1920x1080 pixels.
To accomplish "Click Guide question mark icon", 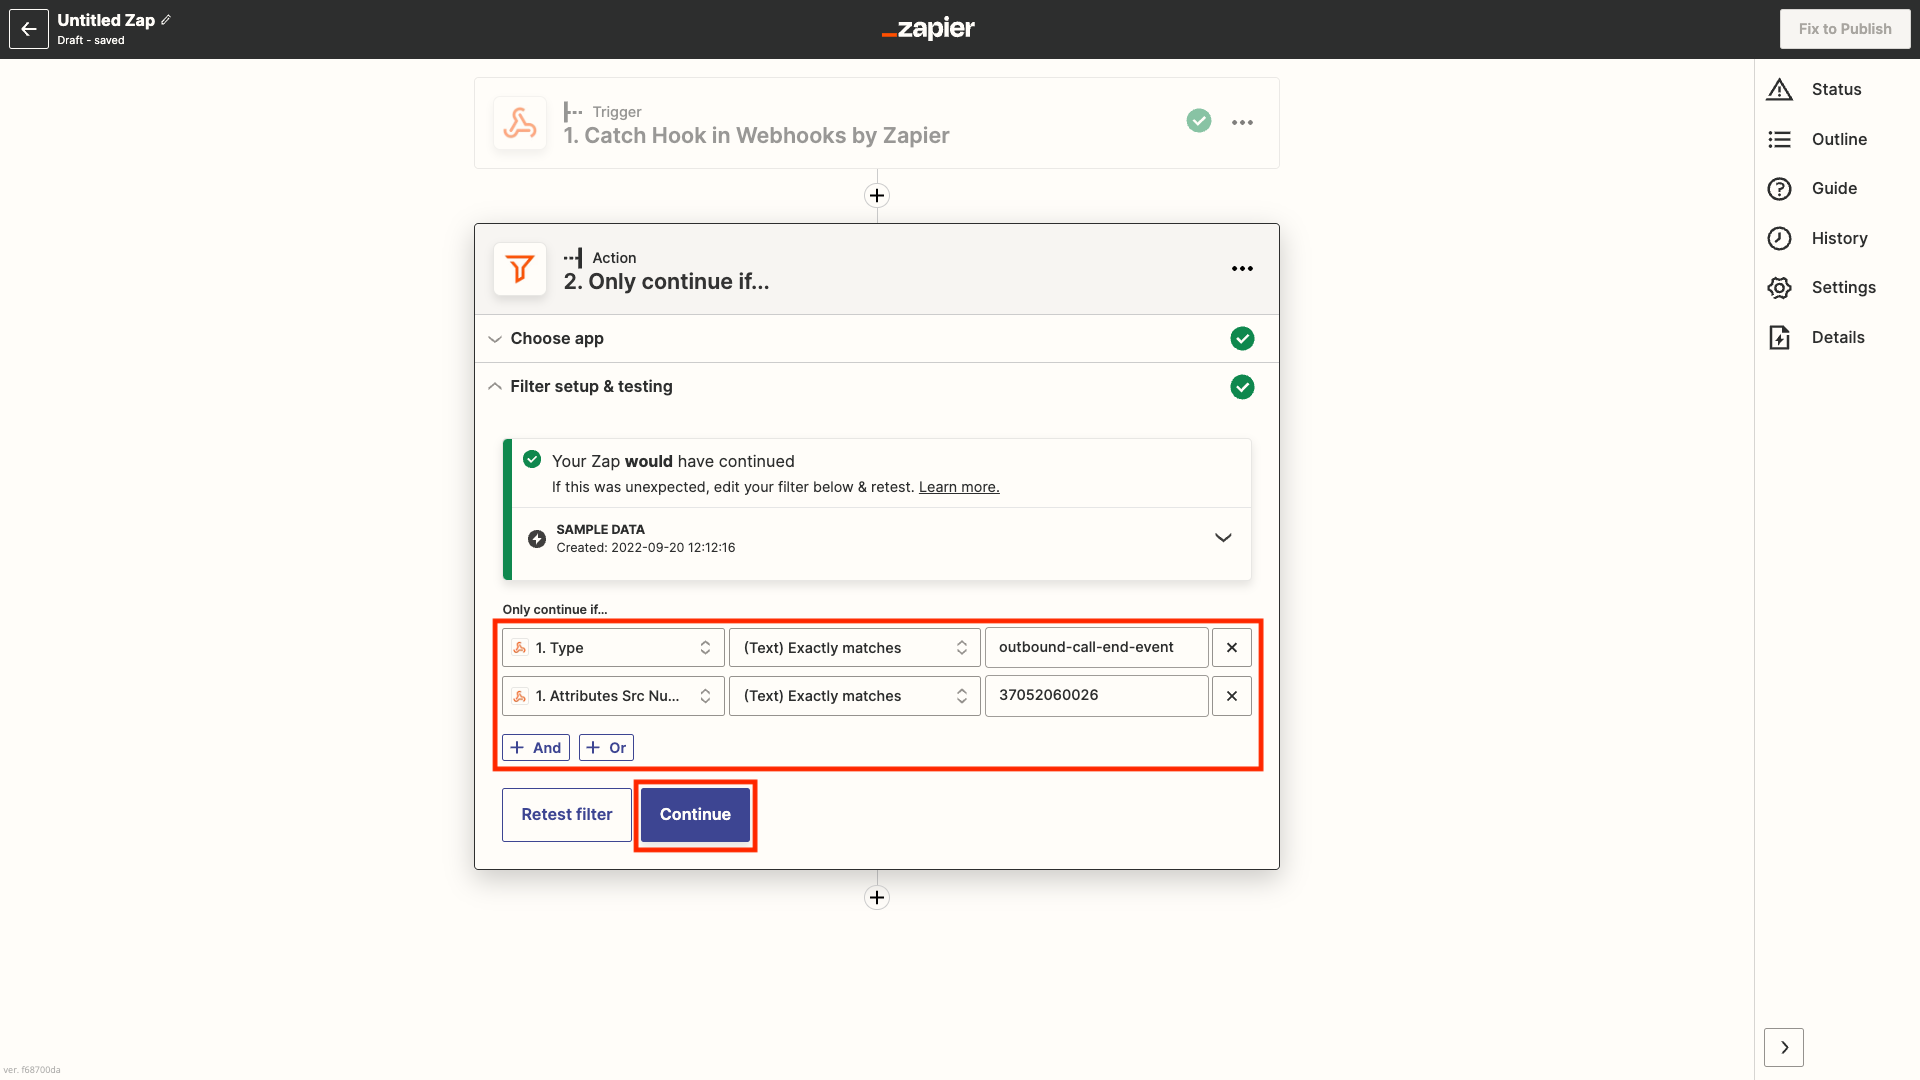I will pyautogui.click(x=1780, y=189).
